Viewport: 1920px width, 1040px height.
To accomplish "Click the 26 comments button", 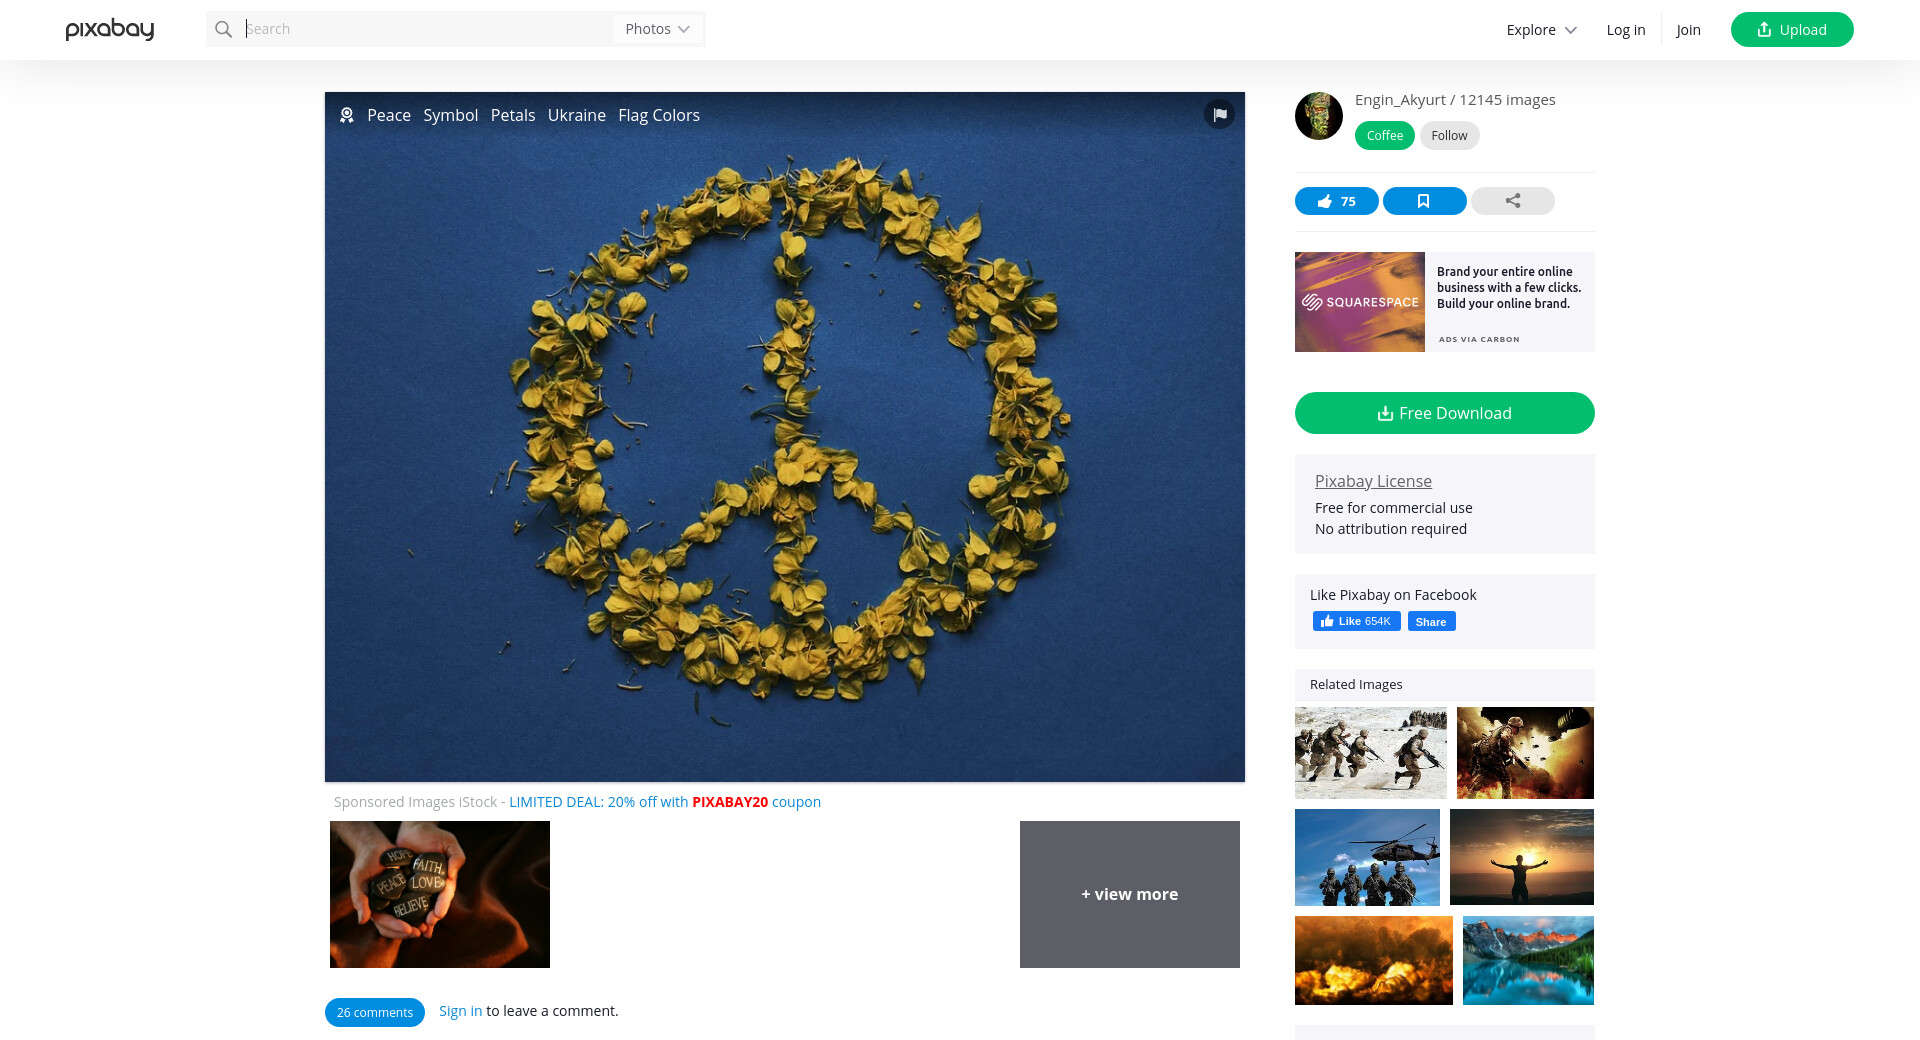I will (x=375, y=1012).
